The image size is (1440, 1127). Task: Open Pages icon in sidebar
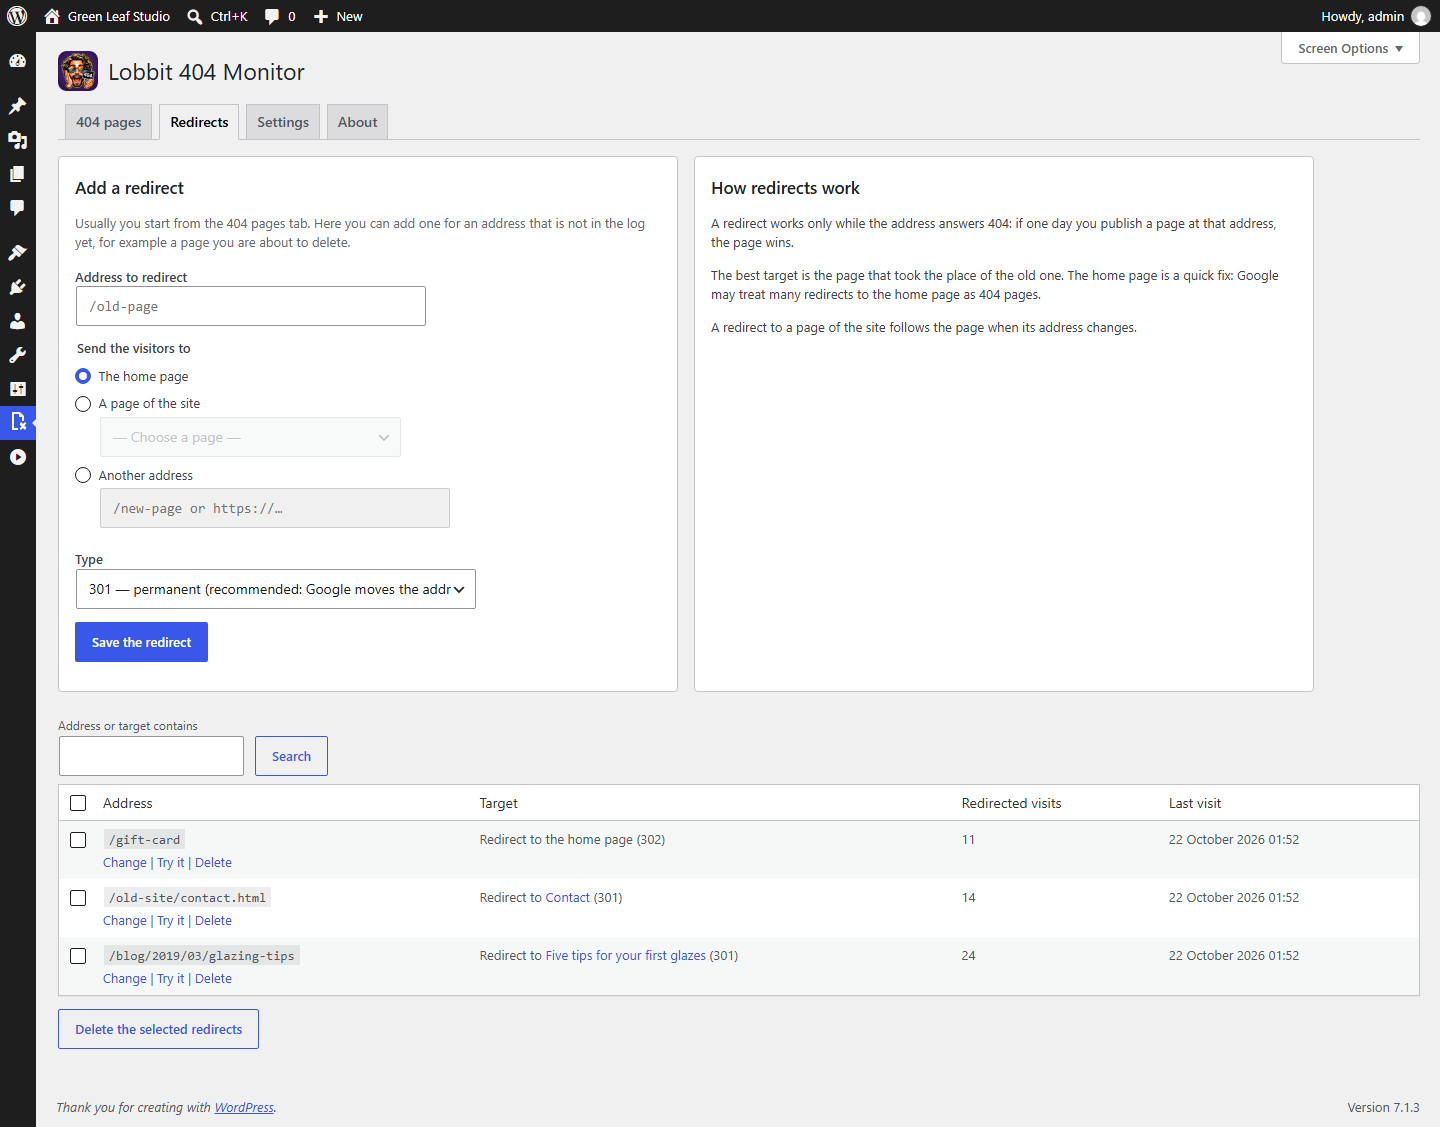(17, 174)
